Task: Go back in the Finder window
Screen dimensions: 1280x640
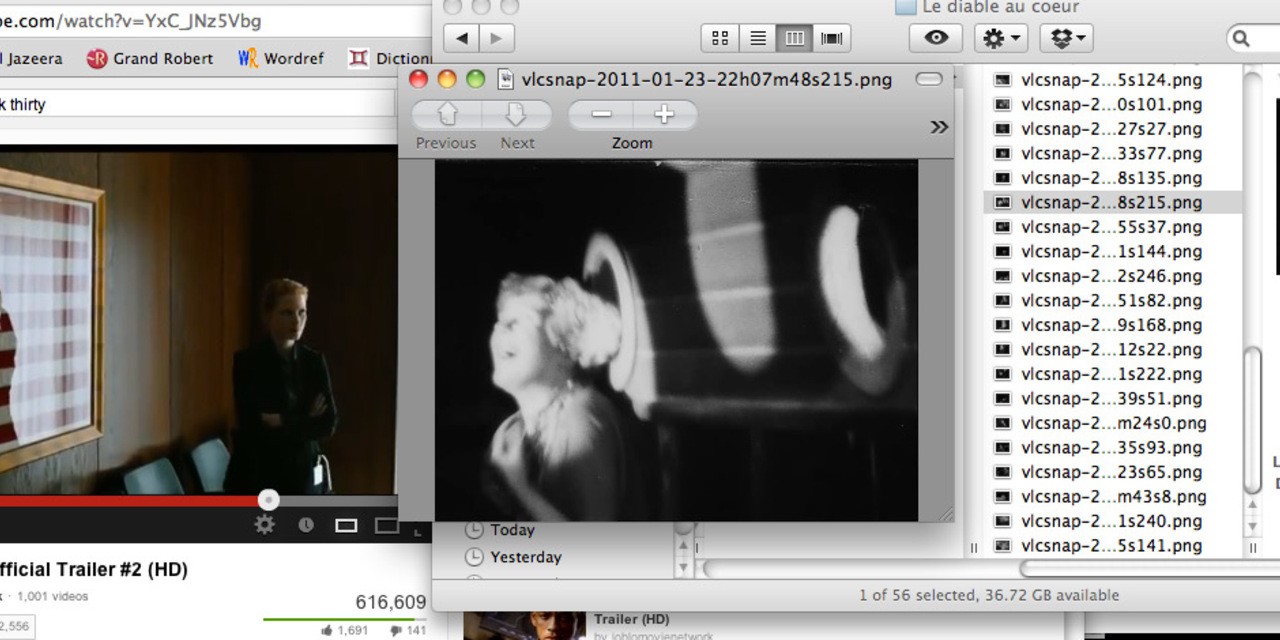Action: coord(461,38)
